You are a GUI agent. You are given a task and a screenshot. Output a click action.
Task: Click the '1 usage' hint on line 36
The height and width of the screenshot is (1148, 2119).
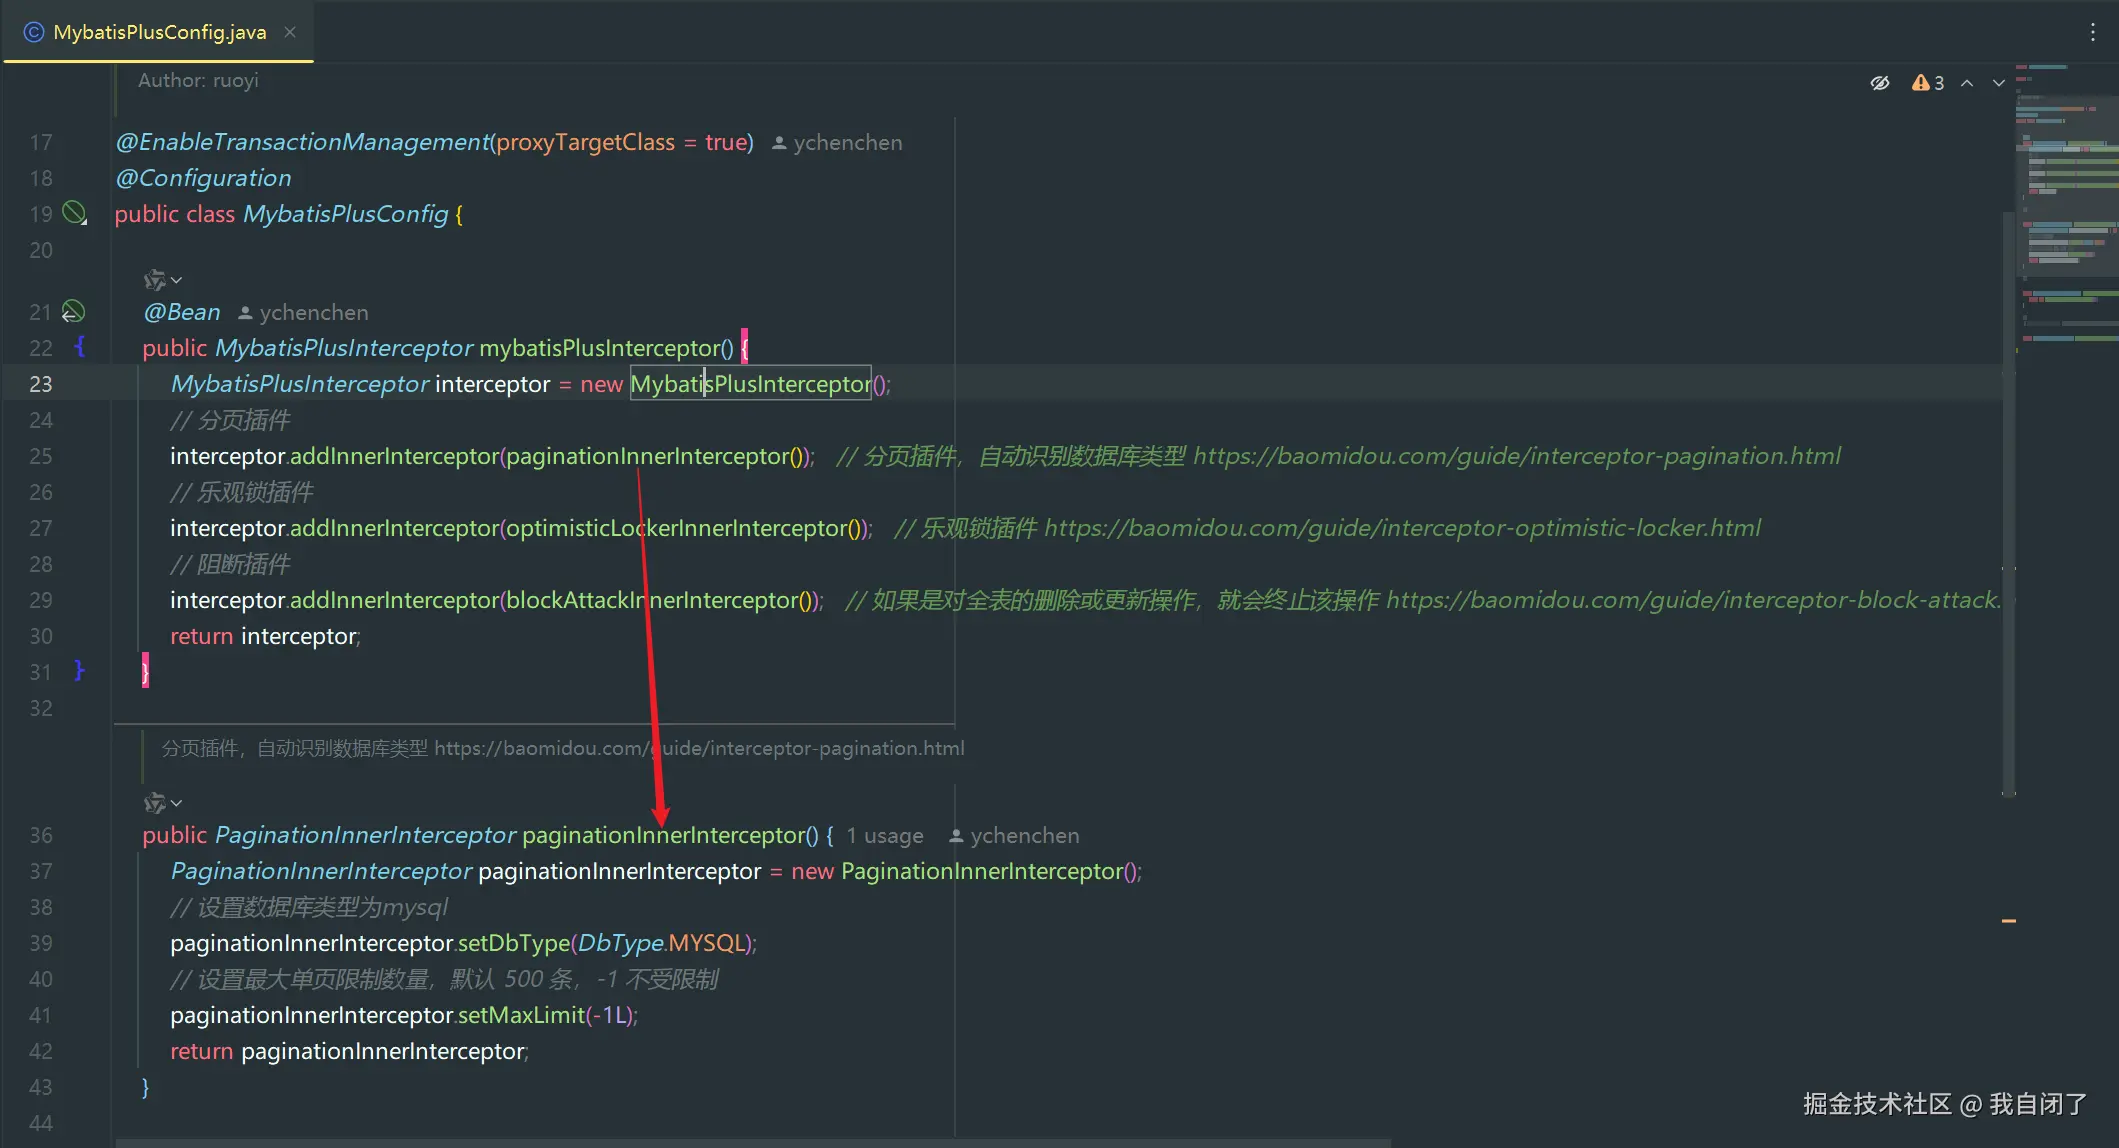tap(884, 836)
